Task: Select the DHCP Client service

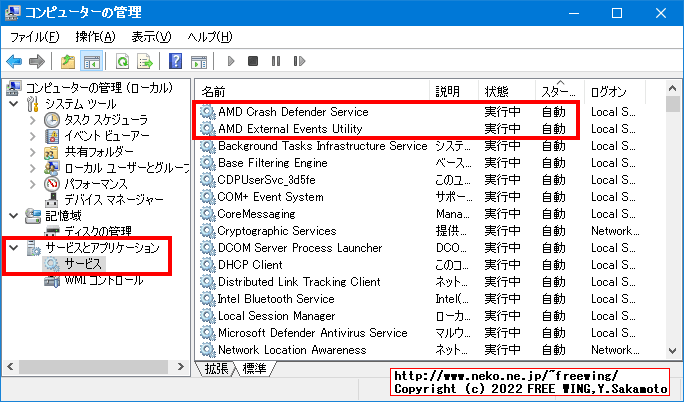Action: click(419, 265)
